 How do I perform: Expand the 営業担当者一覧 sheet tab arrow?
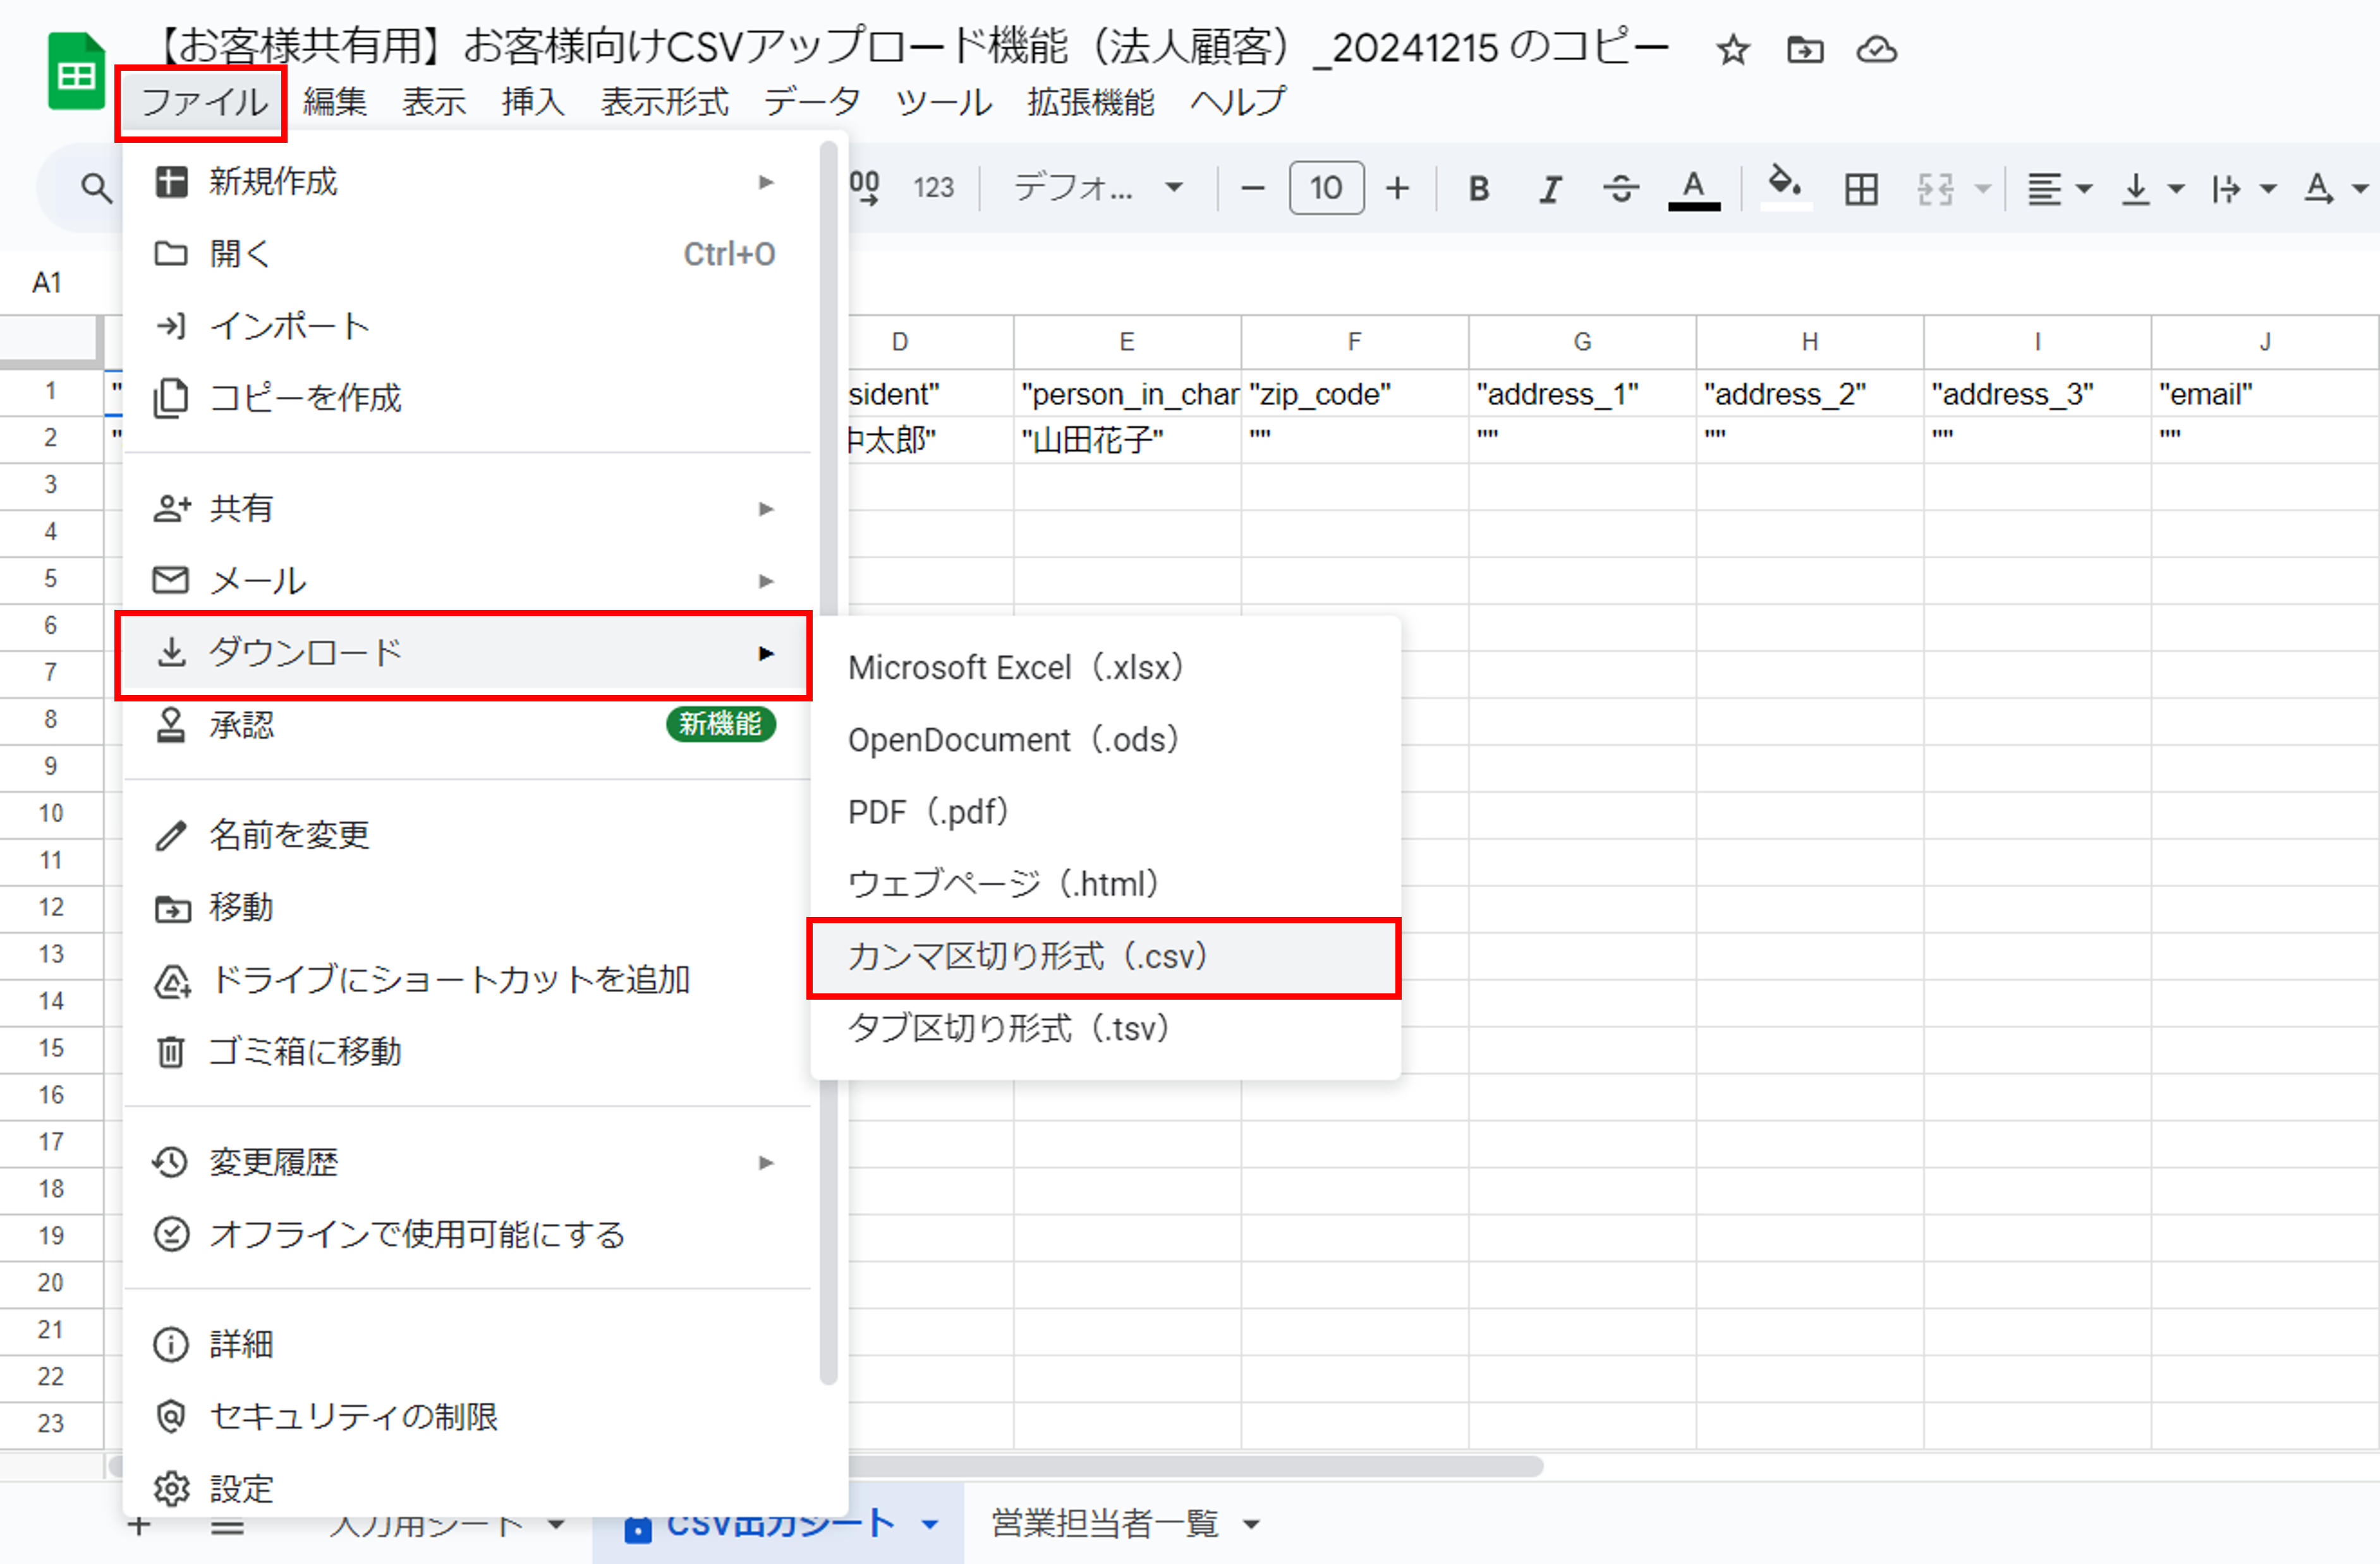(x=1250, y=1524)
